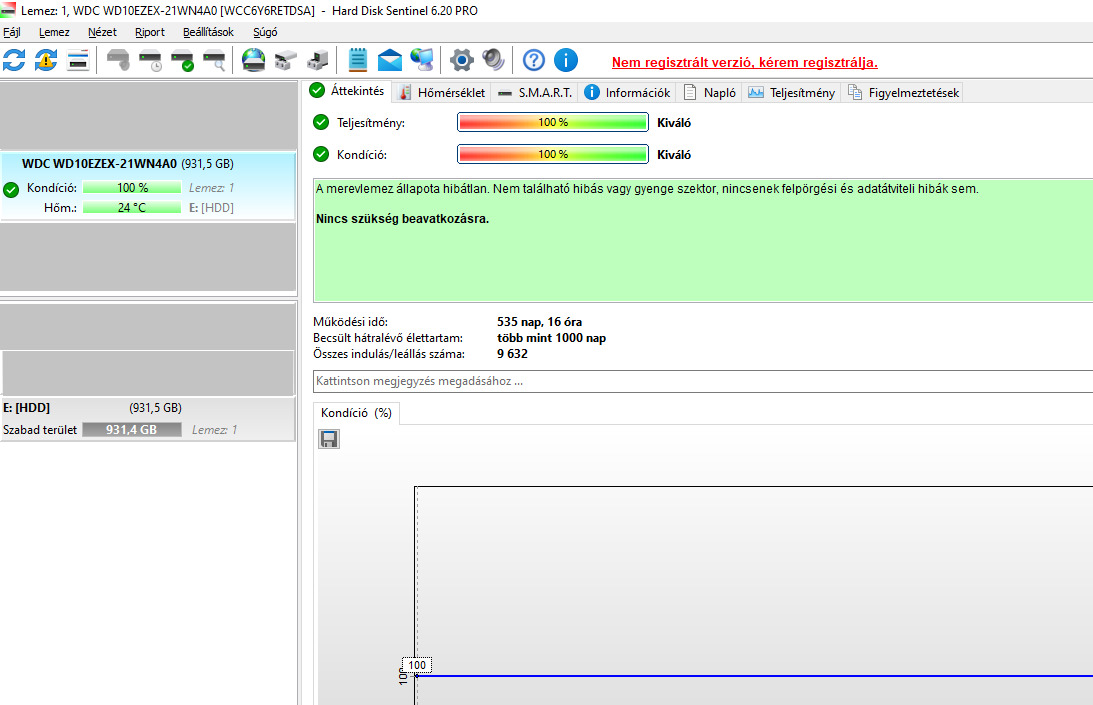This screenshot has height=705, width=1093.
Task: Open help with the question mark icon
Action: pyautogui.click(x=534, y=61)
